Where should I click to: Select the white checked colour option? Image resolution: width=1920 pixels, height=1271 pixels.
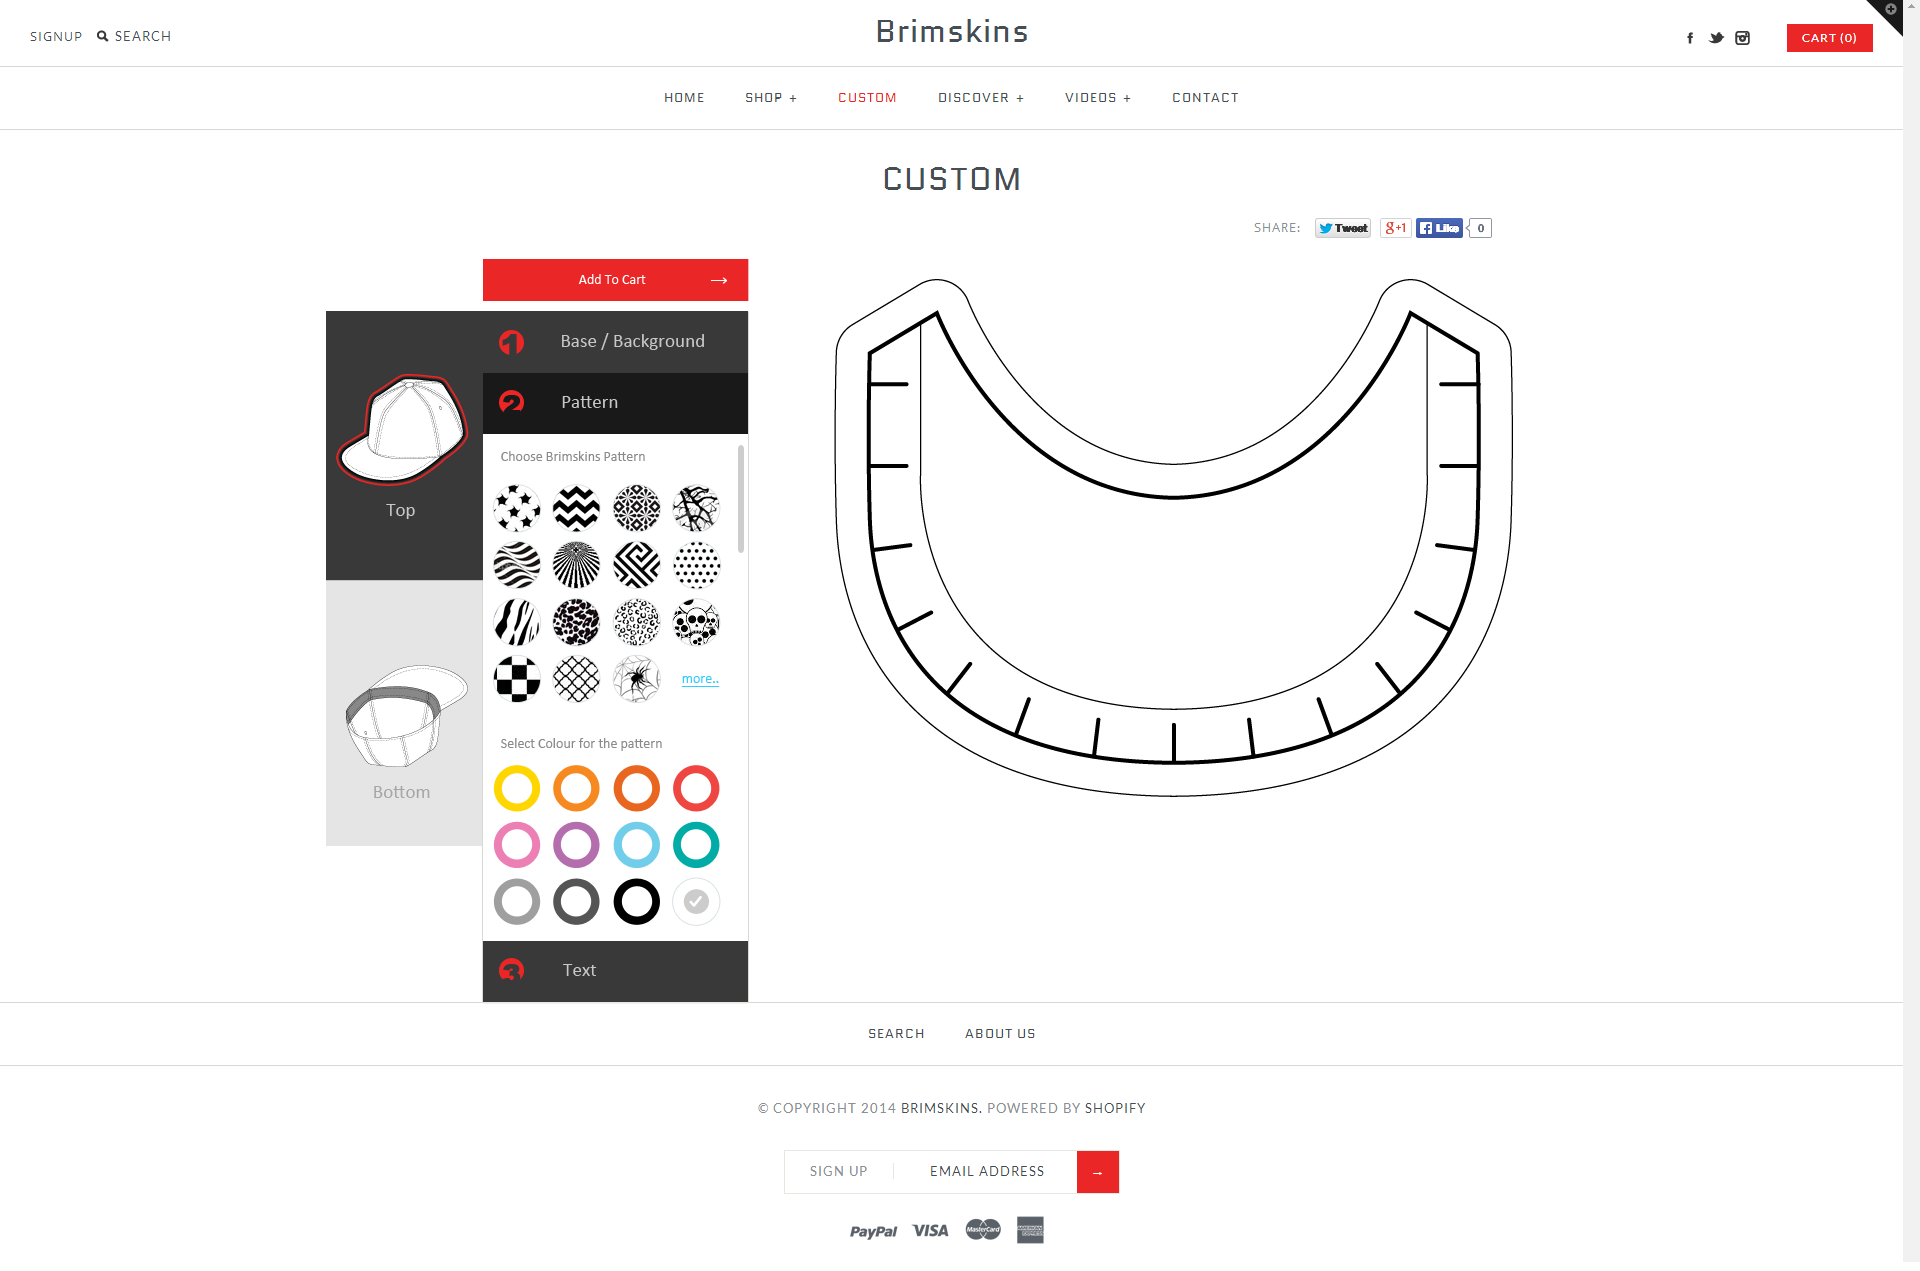tap(697, 902)
